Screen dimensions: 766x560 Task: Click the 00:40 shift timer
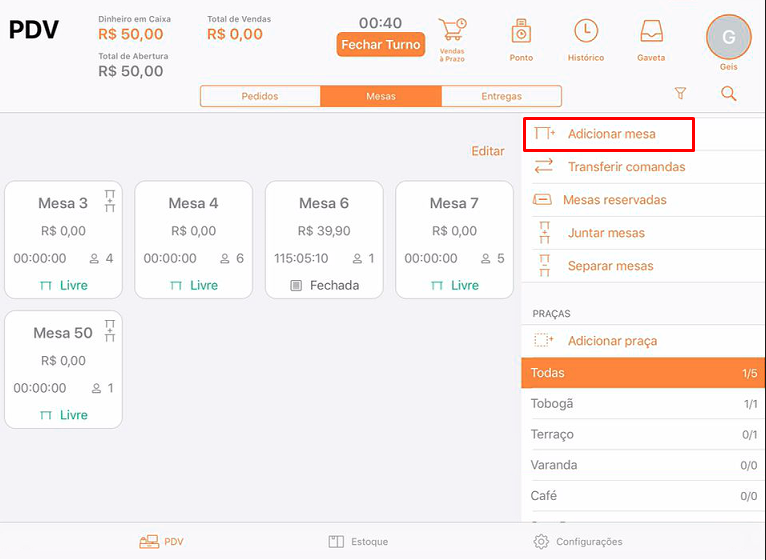pos(380,22)
